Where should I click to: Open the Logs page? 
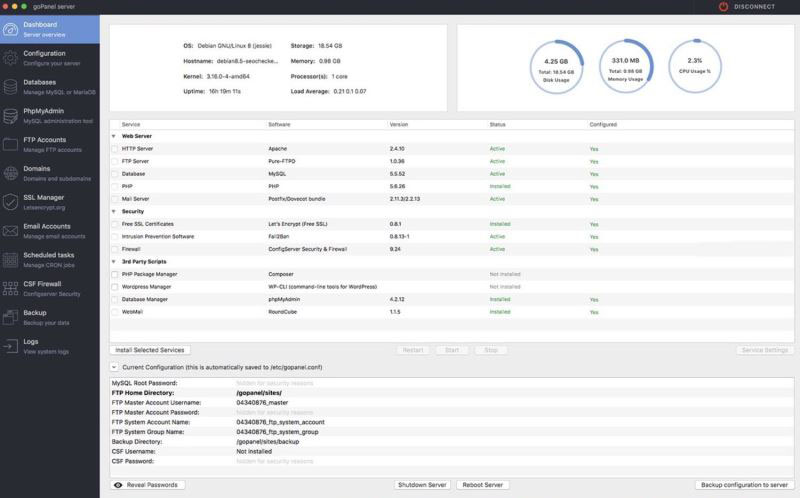pos(50,346)
